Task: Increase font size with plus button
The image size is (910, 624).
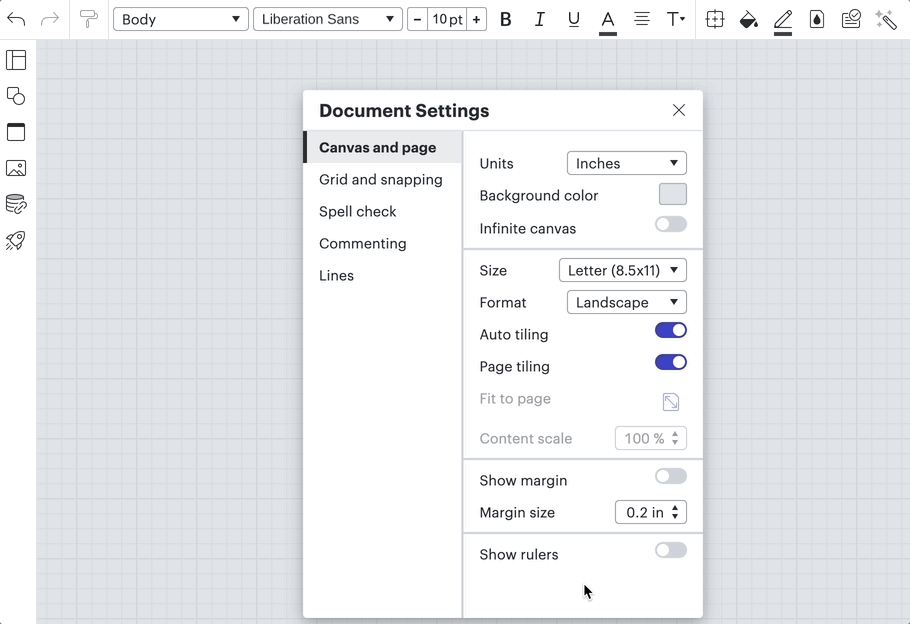Action: click(477, 19)
